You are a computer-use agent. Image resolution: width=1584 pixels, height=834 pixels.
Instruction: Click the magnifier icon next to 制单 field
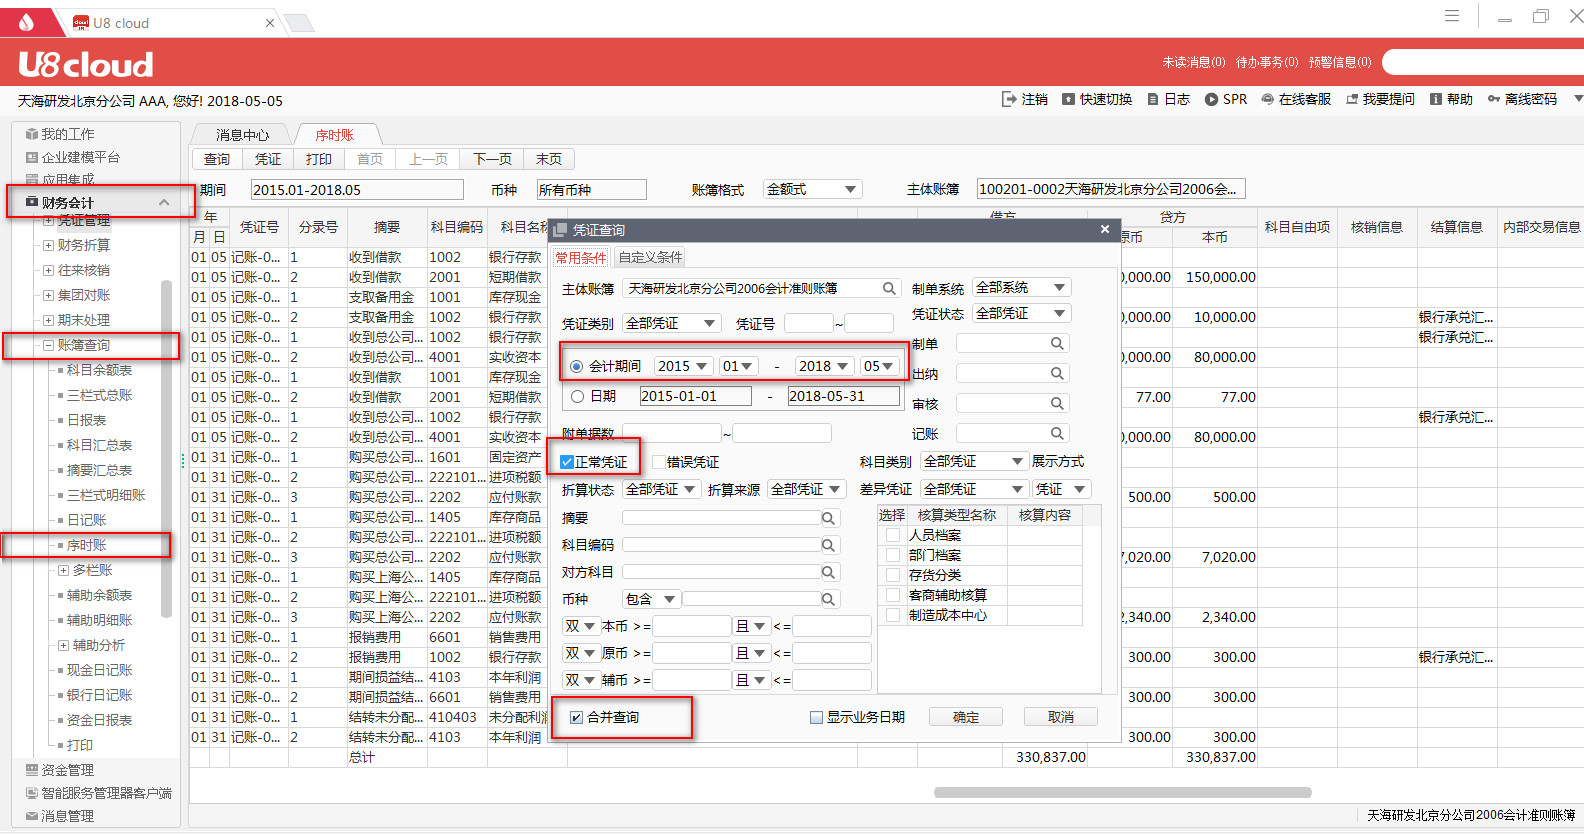pos(1056,344)
